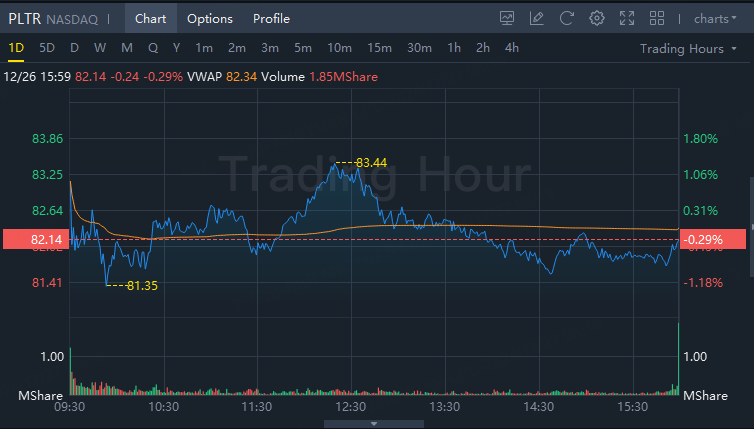This screenshot has height=429, width=754.
Task: Select the 1m interval
Action: [x=204, y=48]
